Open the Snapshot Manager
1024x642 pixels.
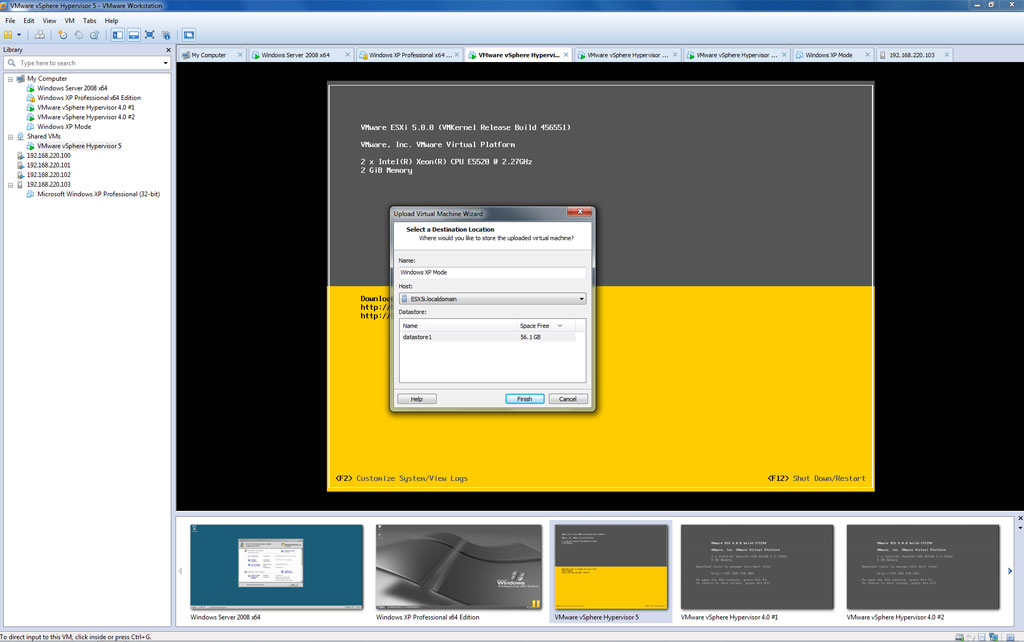click(95, 33)
